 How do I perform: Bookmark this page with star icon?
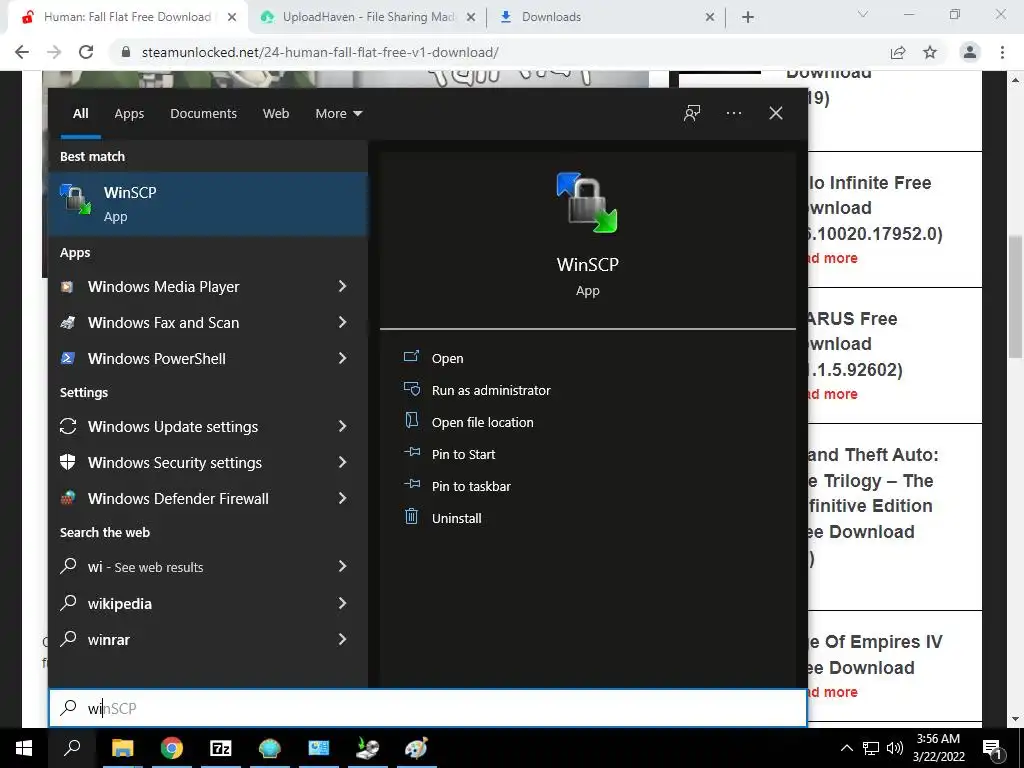click(x=930, y=52)
